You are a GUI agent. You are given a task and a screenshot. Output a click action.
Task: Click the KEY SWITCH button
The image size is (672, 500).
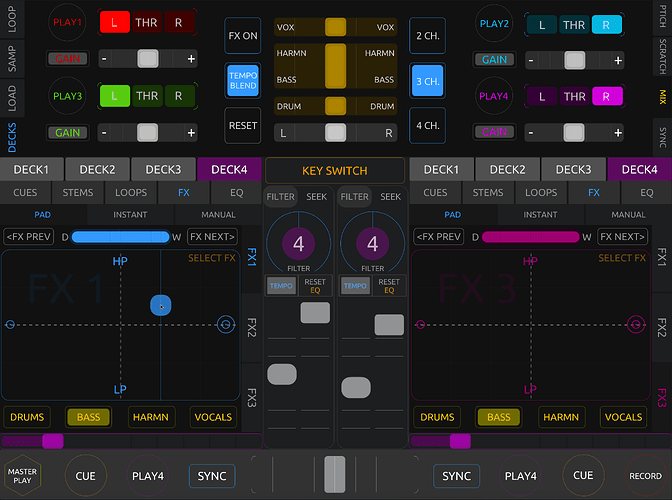point(335,170)
